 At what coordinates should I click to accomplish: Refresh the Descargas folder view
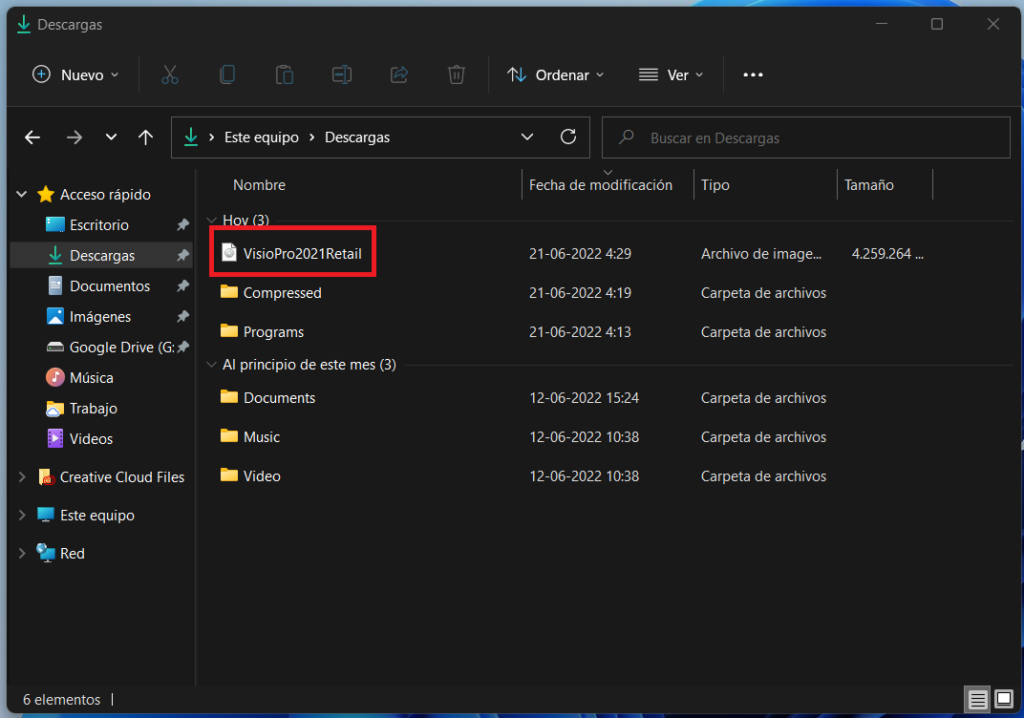pyautogui.click(x=568, y=137)
